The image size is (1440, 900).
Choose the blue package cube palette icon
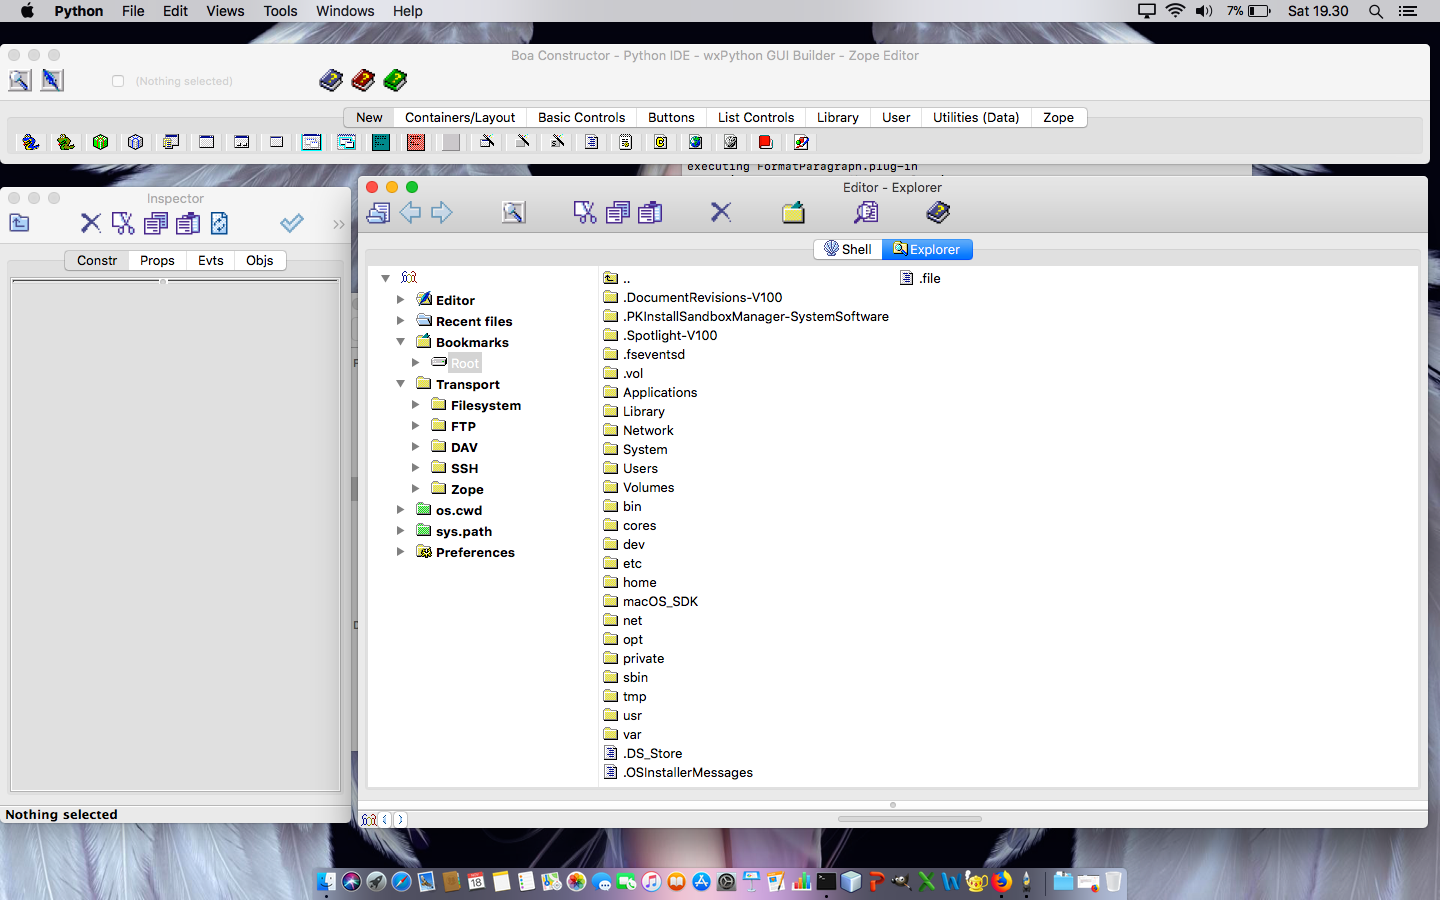(136, 142)
